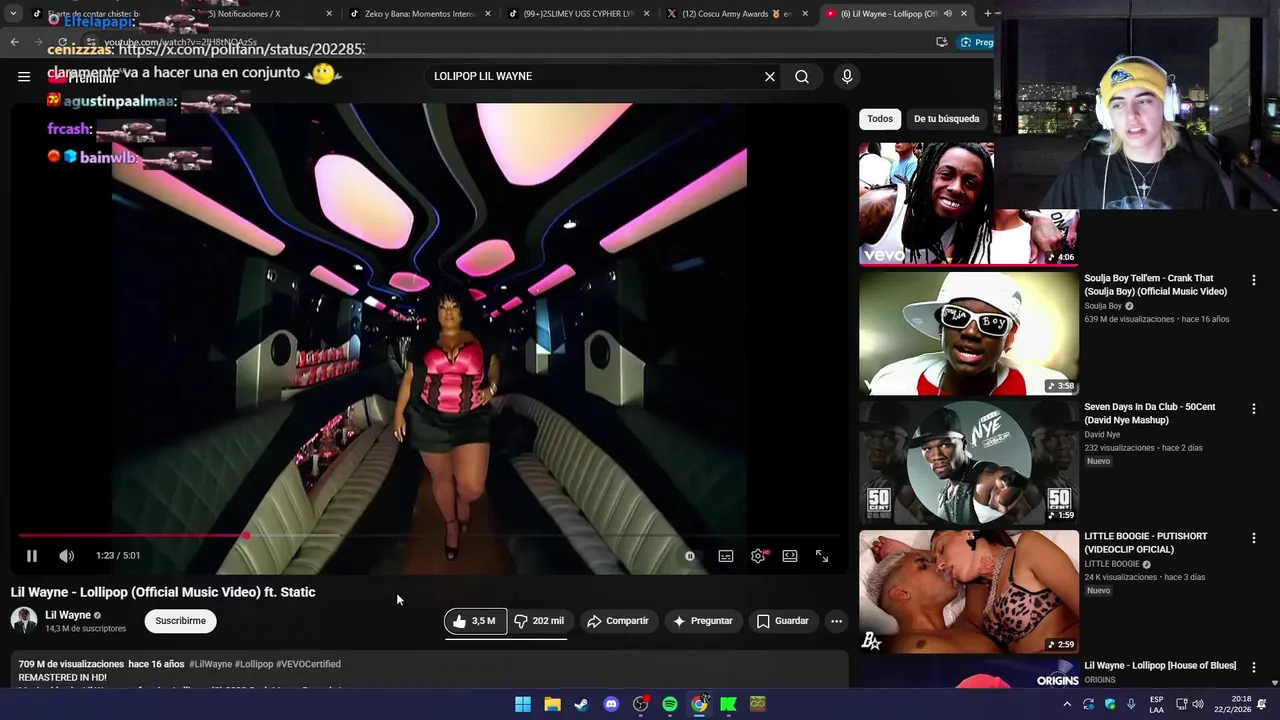Clear the search box text
The height and width of the screenshot is (720, 1280).
(770, 76)
